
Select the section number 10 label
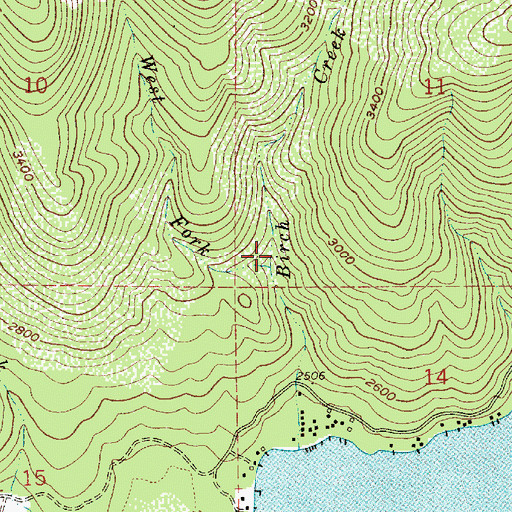[36, 85]
